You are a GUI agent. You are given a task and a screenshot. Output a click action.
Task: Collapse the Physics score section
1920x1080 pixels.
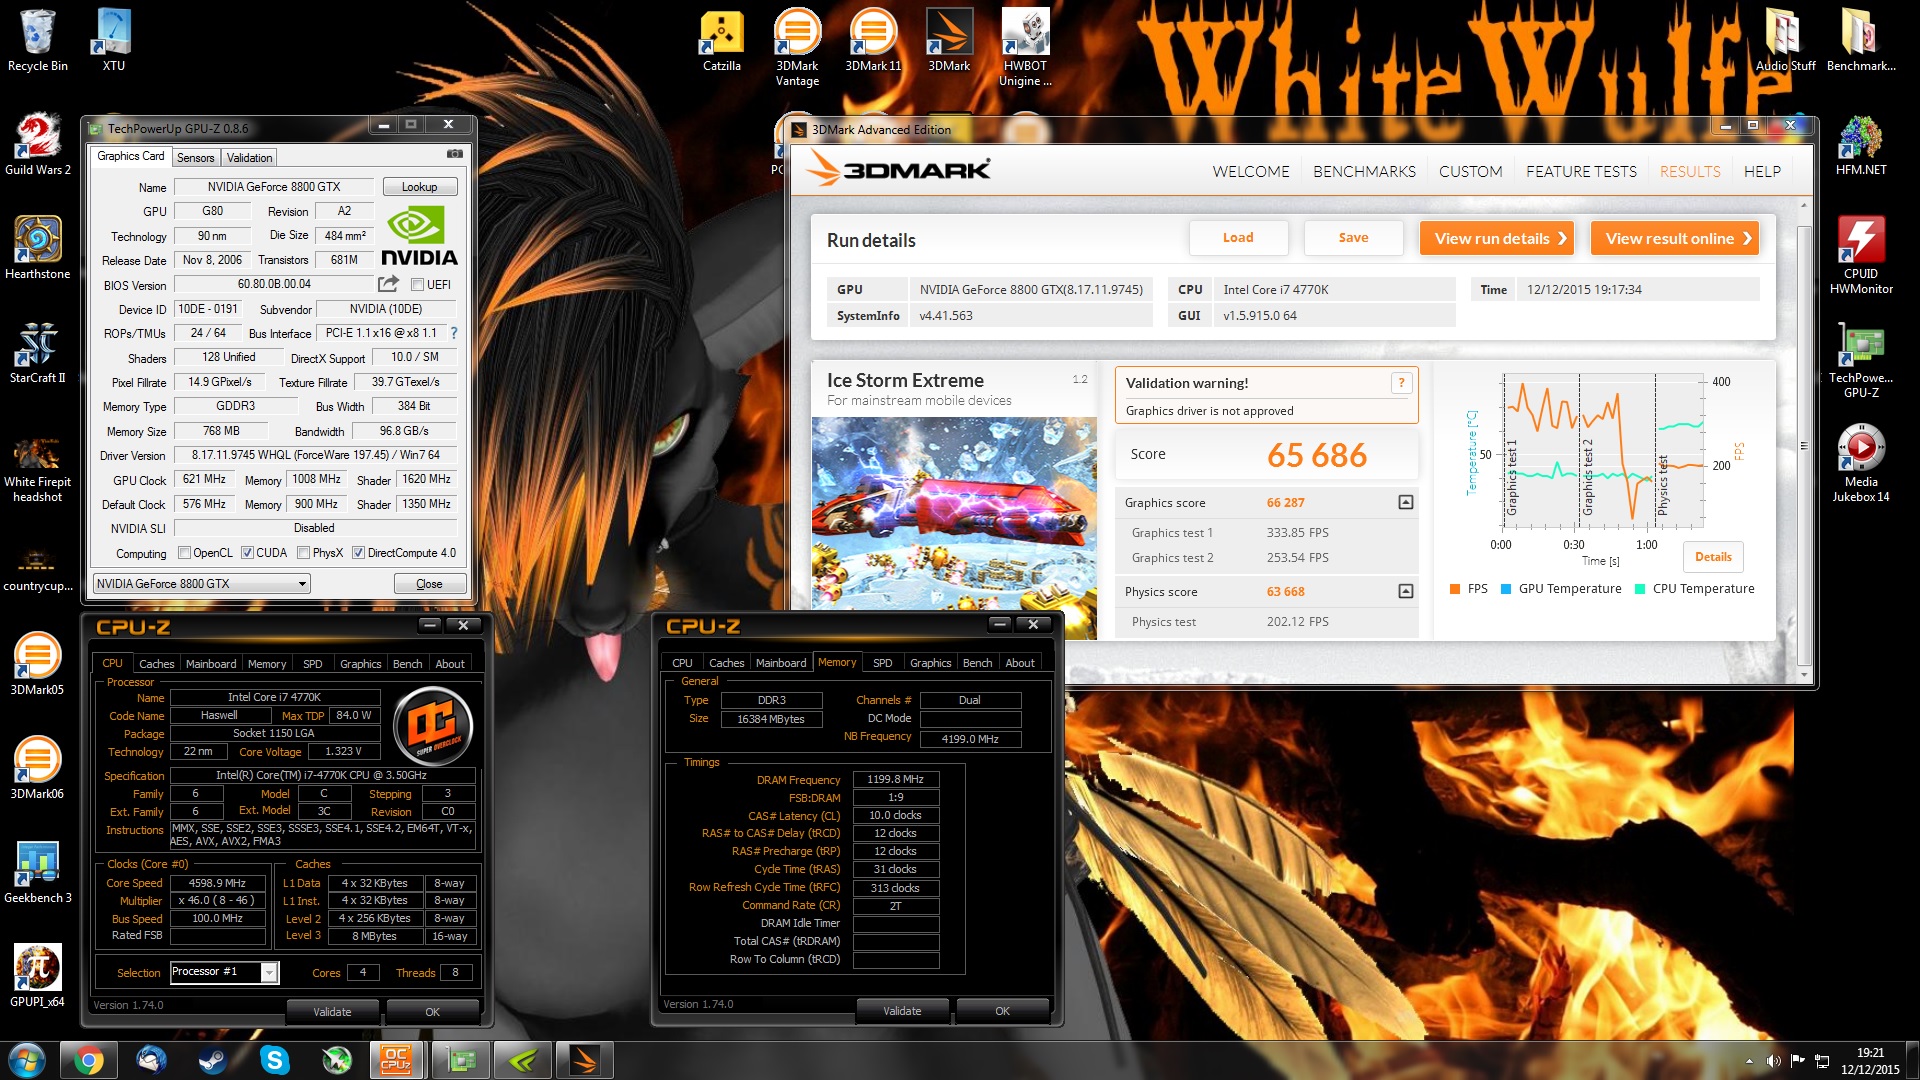(1405, 591)
